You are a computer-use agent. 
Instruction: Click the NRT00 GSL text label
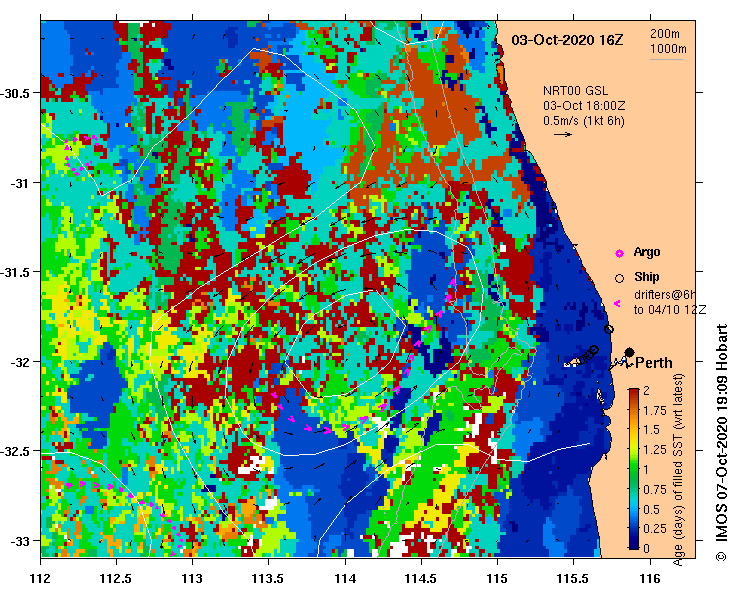coord(575,91)
